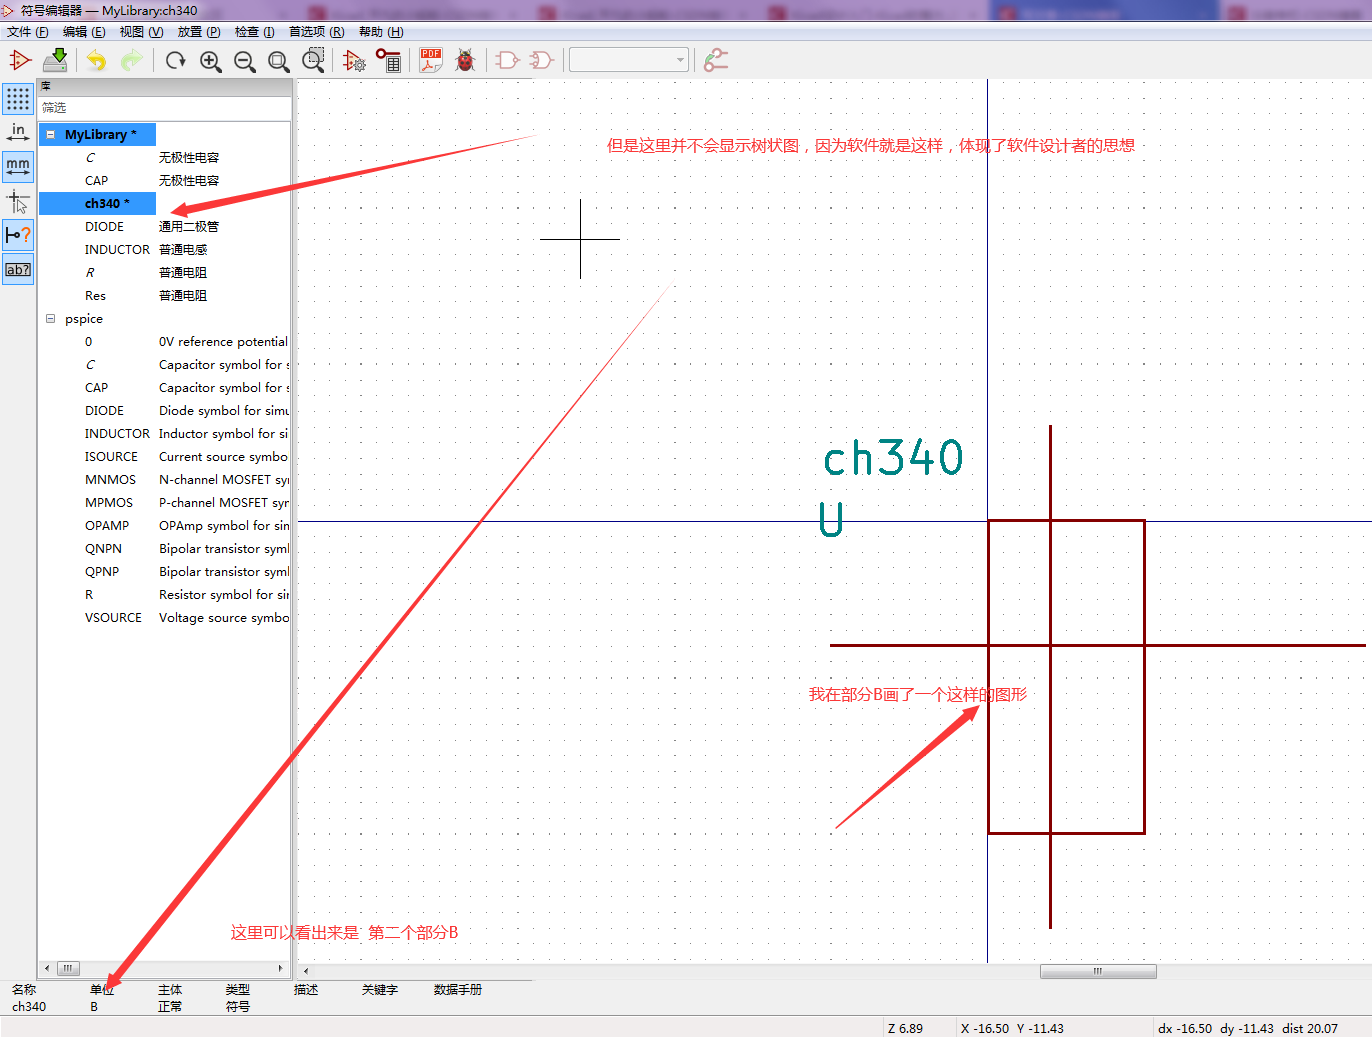Select MNMOS N-channel MOSFET symbol

click(x=165, y=479)
